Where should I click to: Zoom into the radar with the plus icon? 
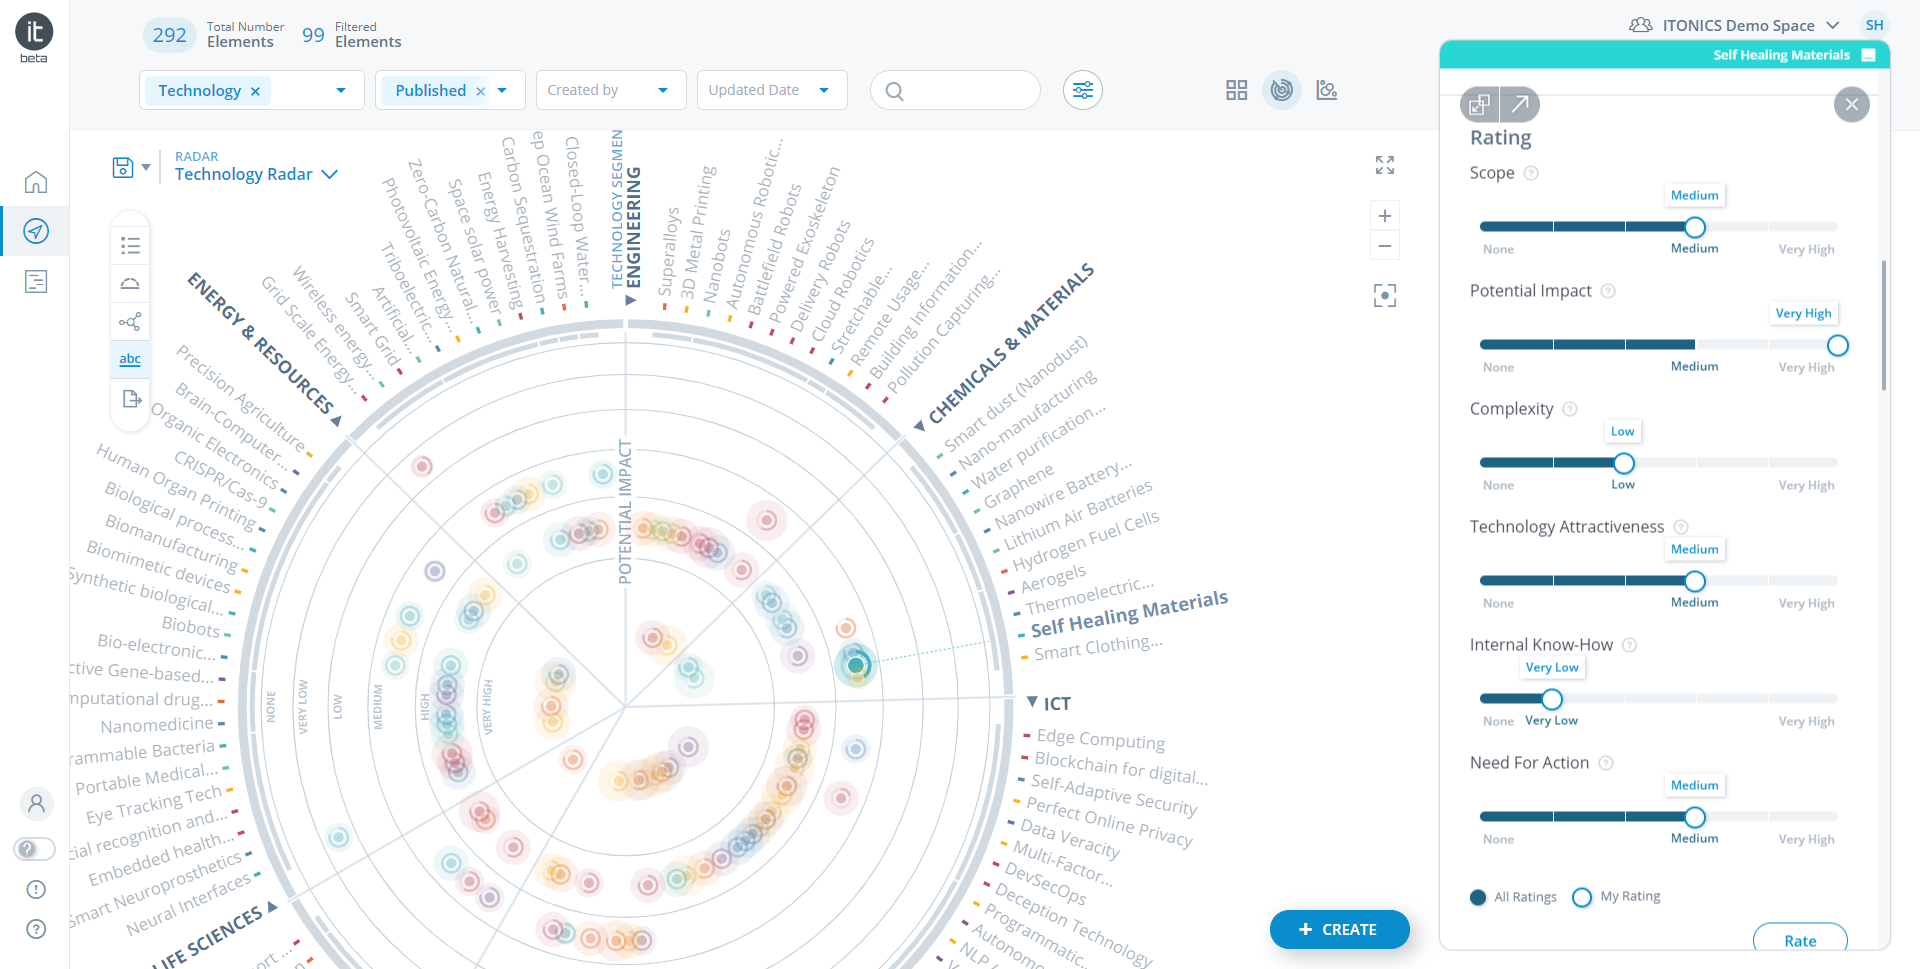[1385, 215]
